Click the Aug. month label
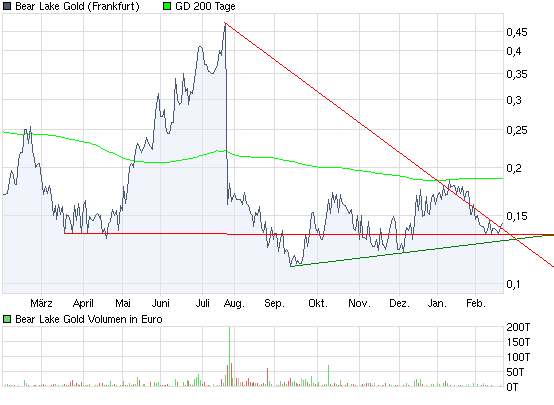This screenshot has width=554, height=405. 234,304
